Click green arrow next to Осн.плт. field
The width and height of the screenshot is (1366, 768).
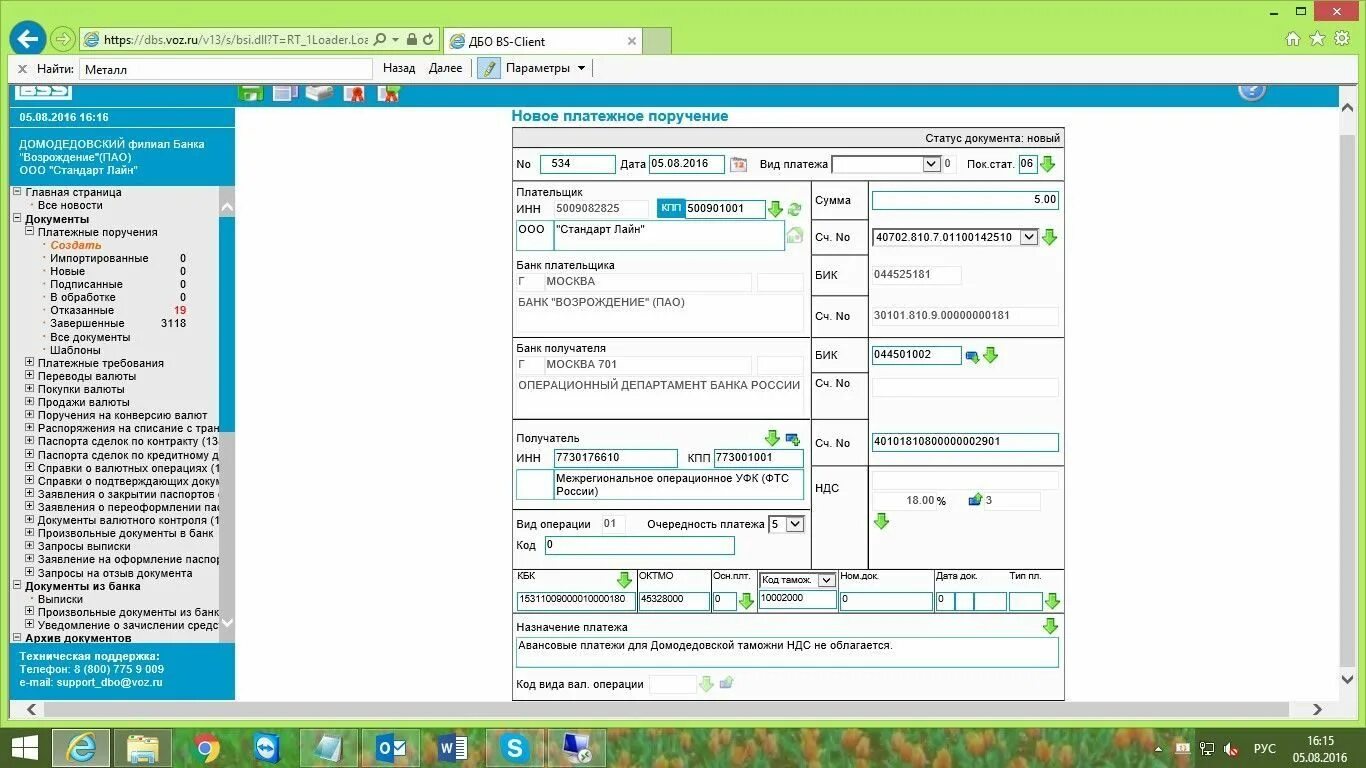(x=746, y=601)
